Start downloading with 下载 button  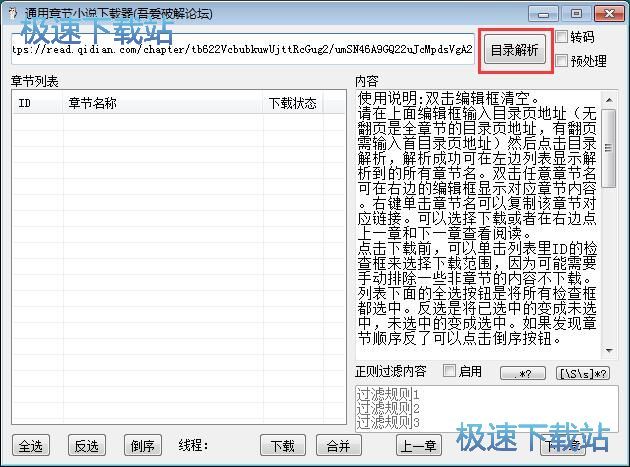282,445
